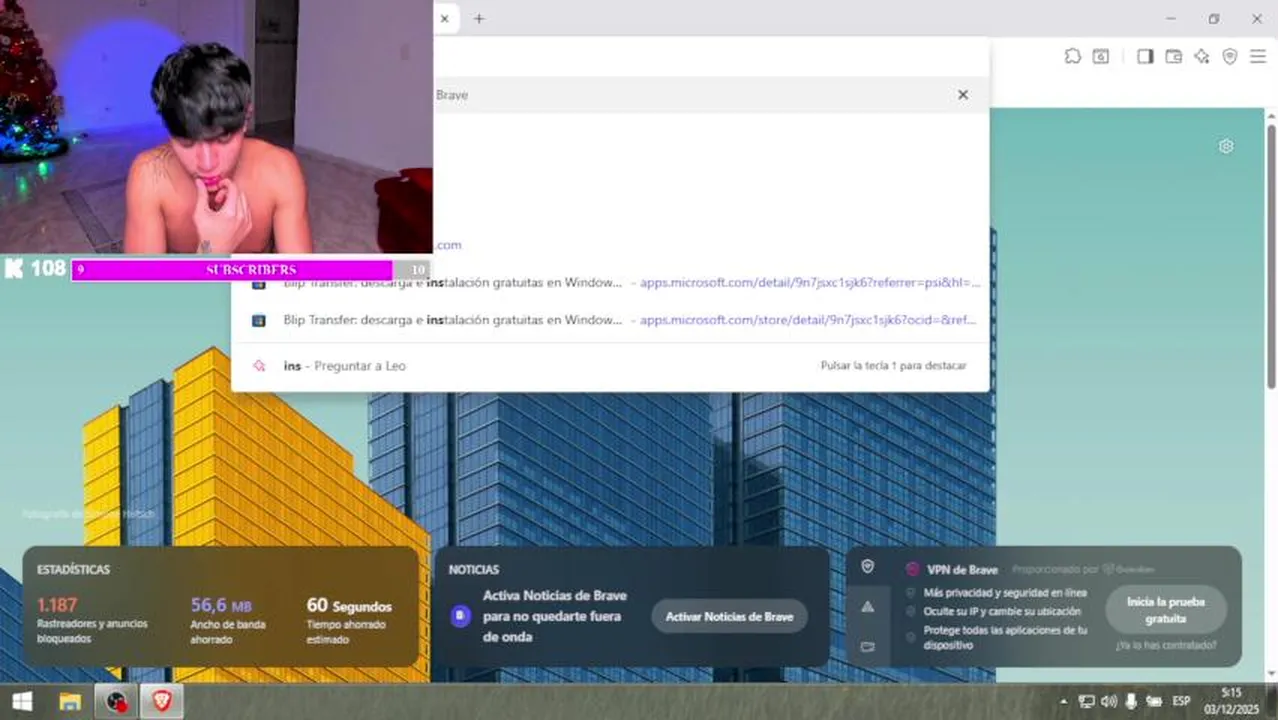This screenshot has width=1278, height=720.
Task: Select the Rewards triangle widget tab
Action: [x=867, y=607]
